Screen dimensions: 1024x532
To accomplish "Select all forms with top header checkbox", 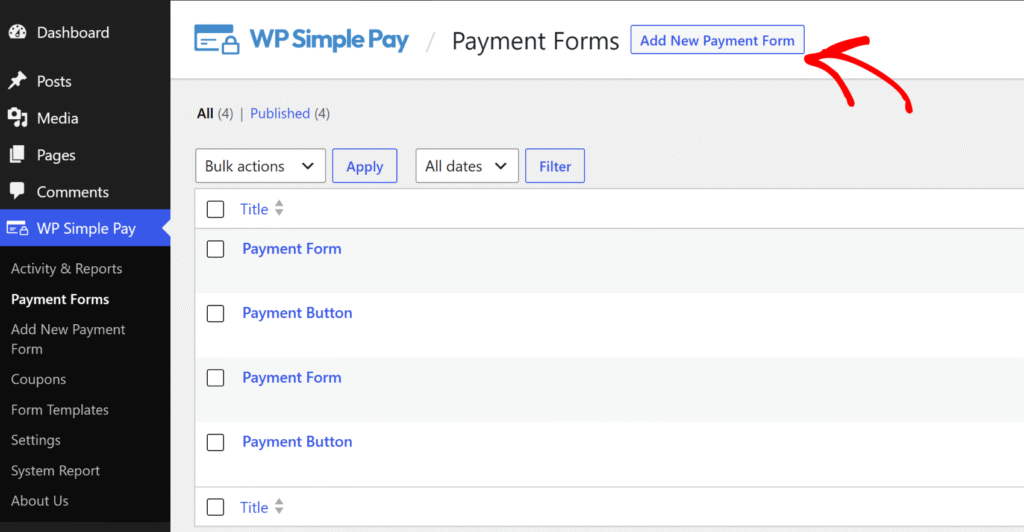I will (x=216, y=209).
